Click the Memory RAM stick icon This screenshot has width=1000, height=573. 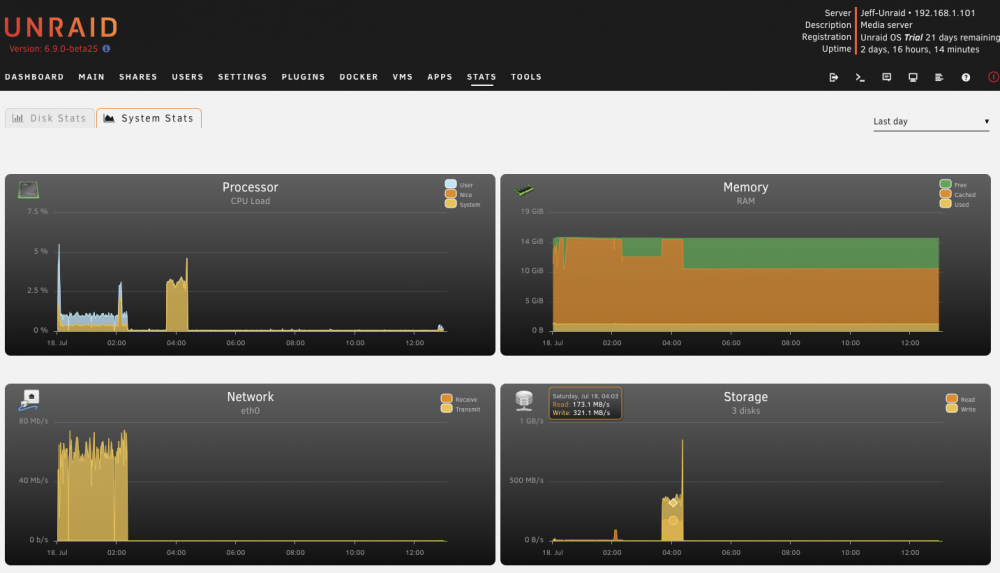pos(524,190)
